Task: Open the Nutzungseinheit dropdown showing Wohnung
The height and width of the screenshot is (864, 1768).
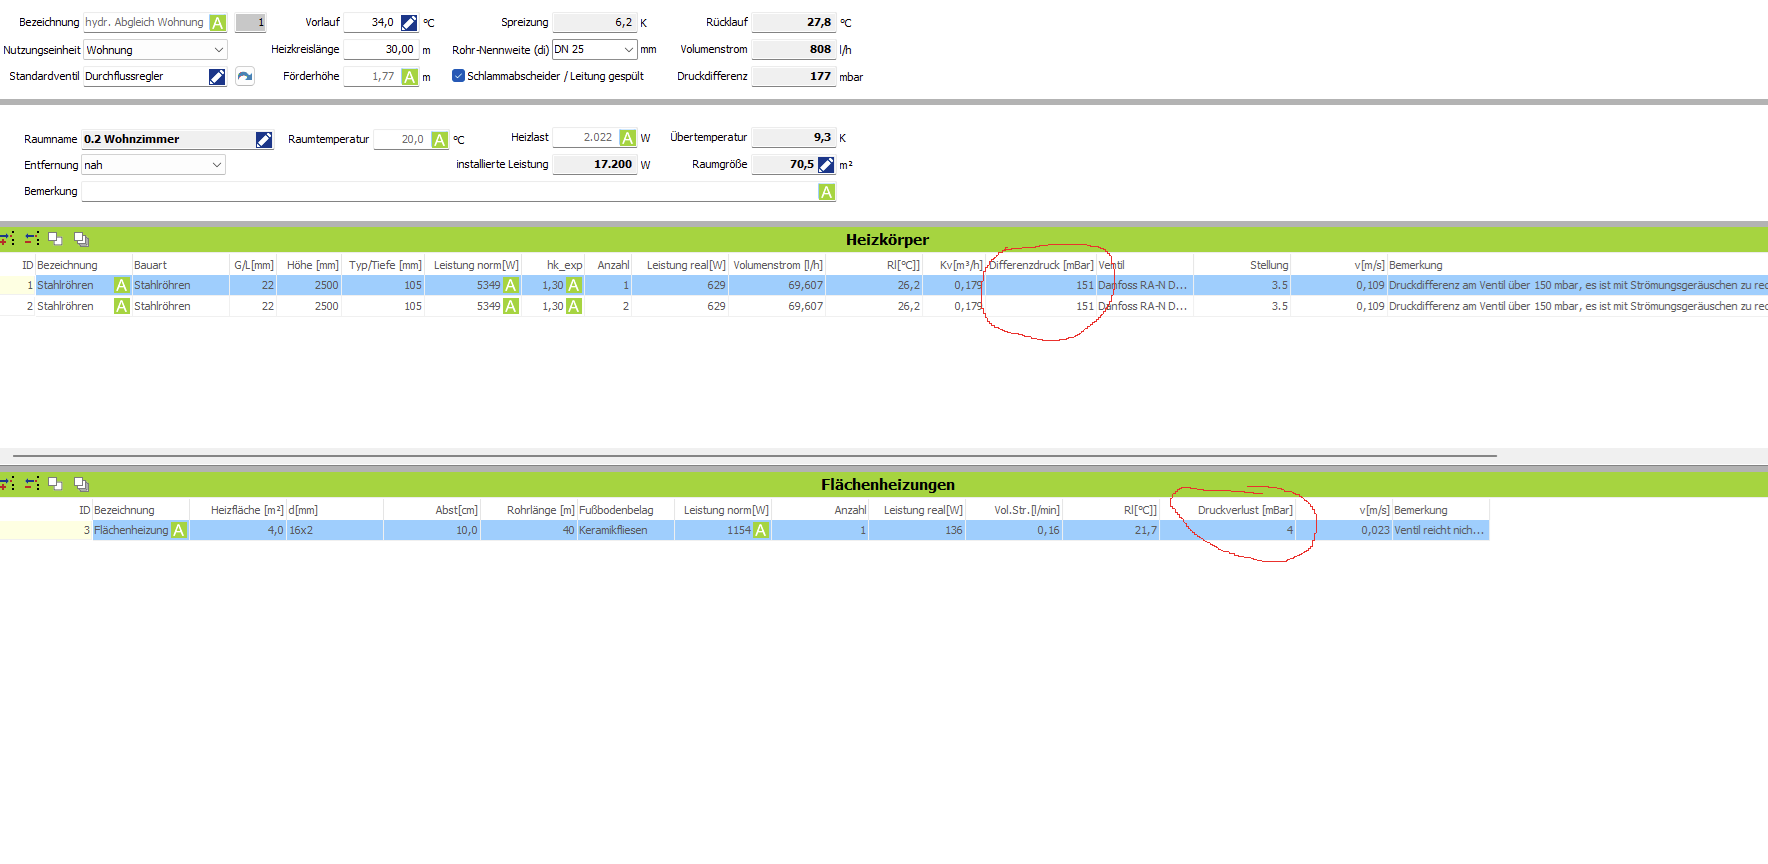Action: [x=155, y=50]
